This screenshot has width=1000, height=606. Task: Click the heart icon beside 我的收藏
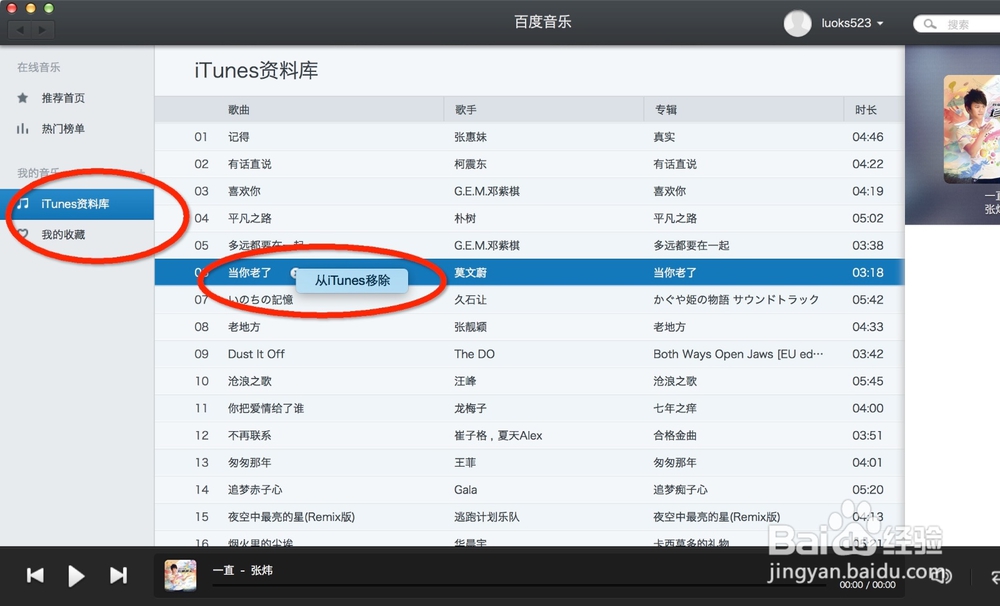pyautogui.click(x=23, y=234)
